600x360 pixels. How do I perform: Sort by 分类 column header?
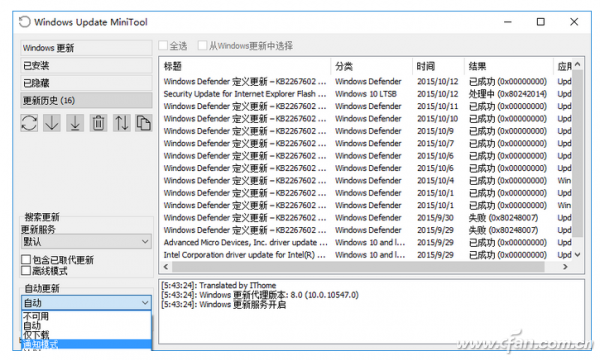coord(372,67)
